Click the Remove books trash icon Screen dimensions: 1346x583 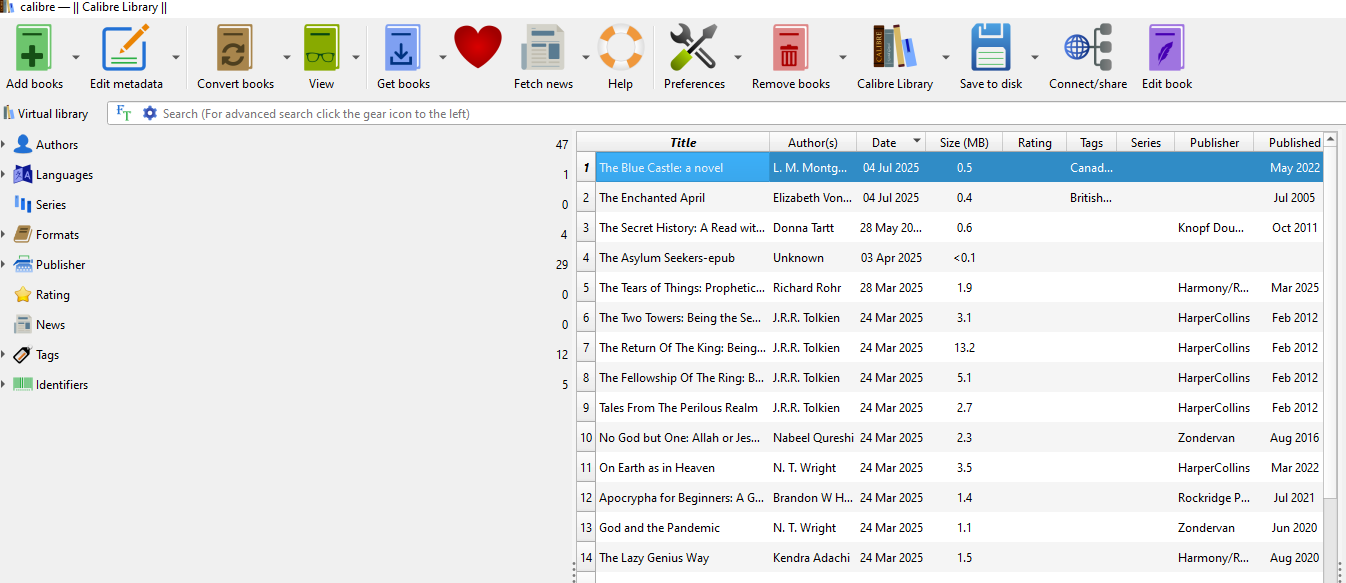790,47
